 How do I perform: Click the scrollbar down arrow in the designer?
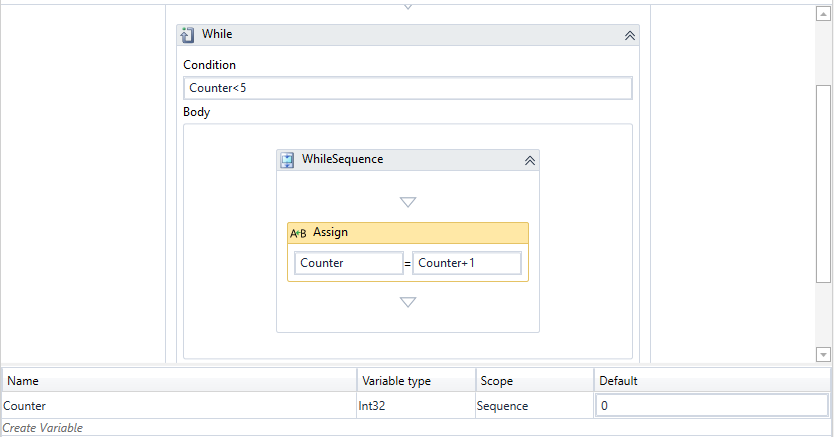(x=824, y=354)
